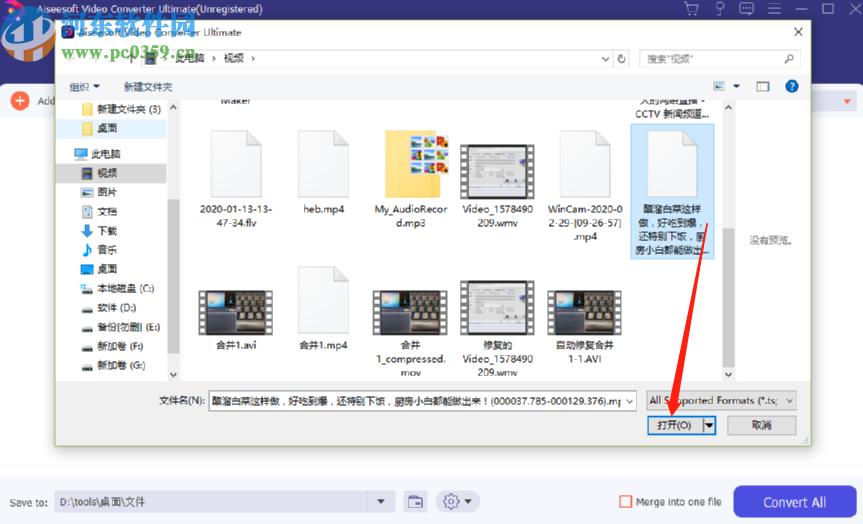This screenshot has height=524, width=863.
Task: Close the open file dialog
Action: (x=798, y=32)
